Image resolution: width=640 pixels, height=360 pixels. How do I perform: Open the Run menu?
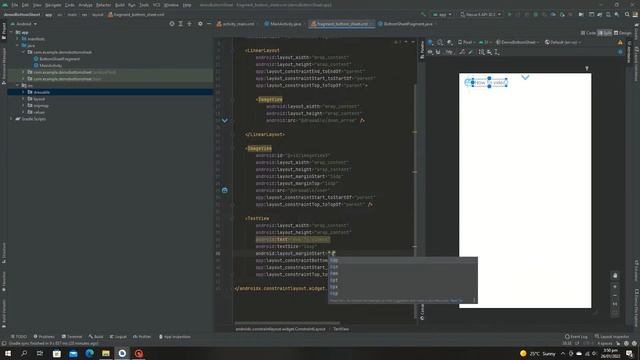(x=131, y=5)
